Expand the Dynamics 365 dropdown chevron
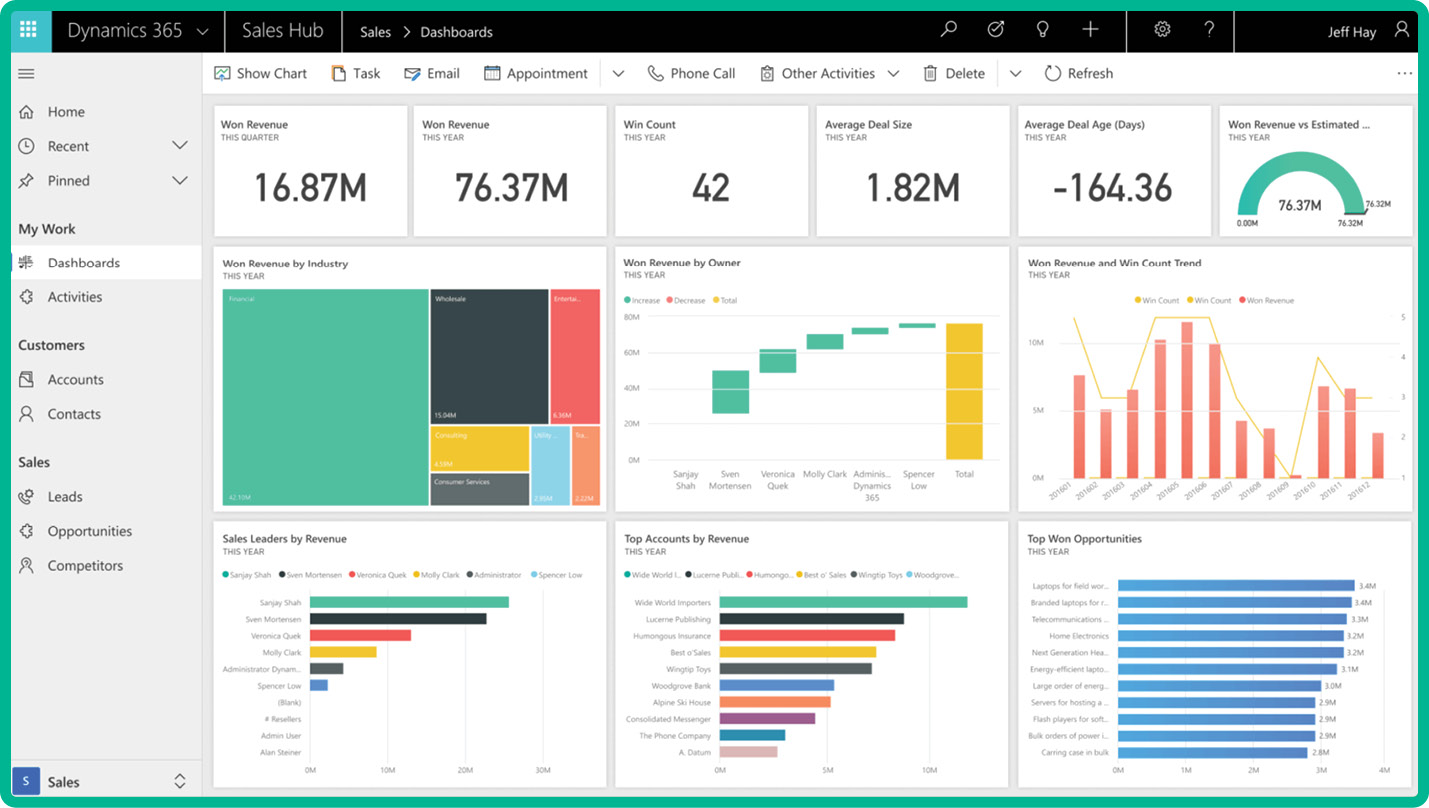Screen dimensions: 1429x808 [x=203, y=31]
